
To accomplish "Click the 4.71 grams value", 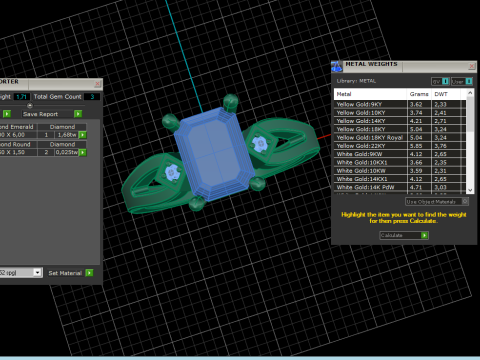I will point(416,187).
